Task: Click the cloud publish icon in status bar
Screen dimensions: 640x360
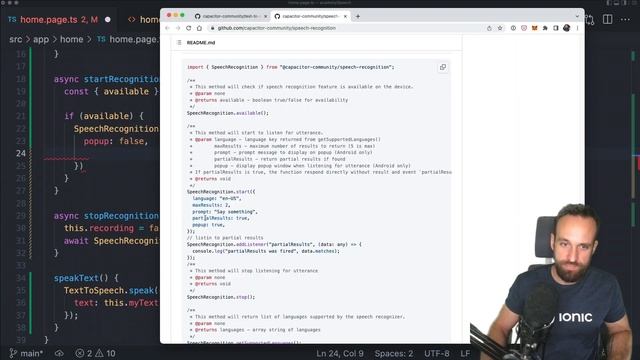Action: coord(59,353)
